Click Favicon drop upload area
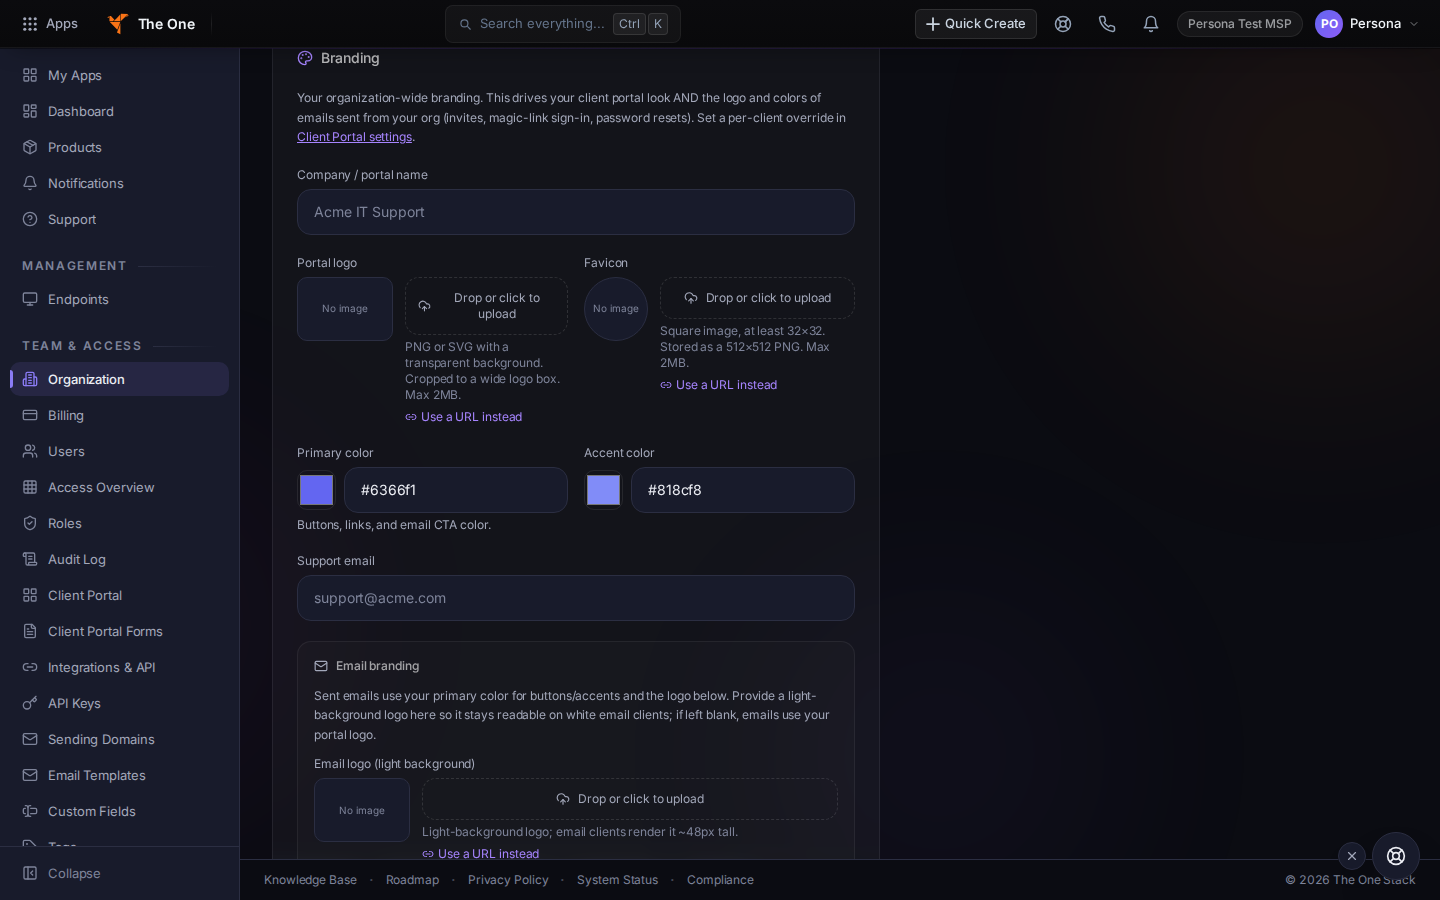 [x=757, y=298]
